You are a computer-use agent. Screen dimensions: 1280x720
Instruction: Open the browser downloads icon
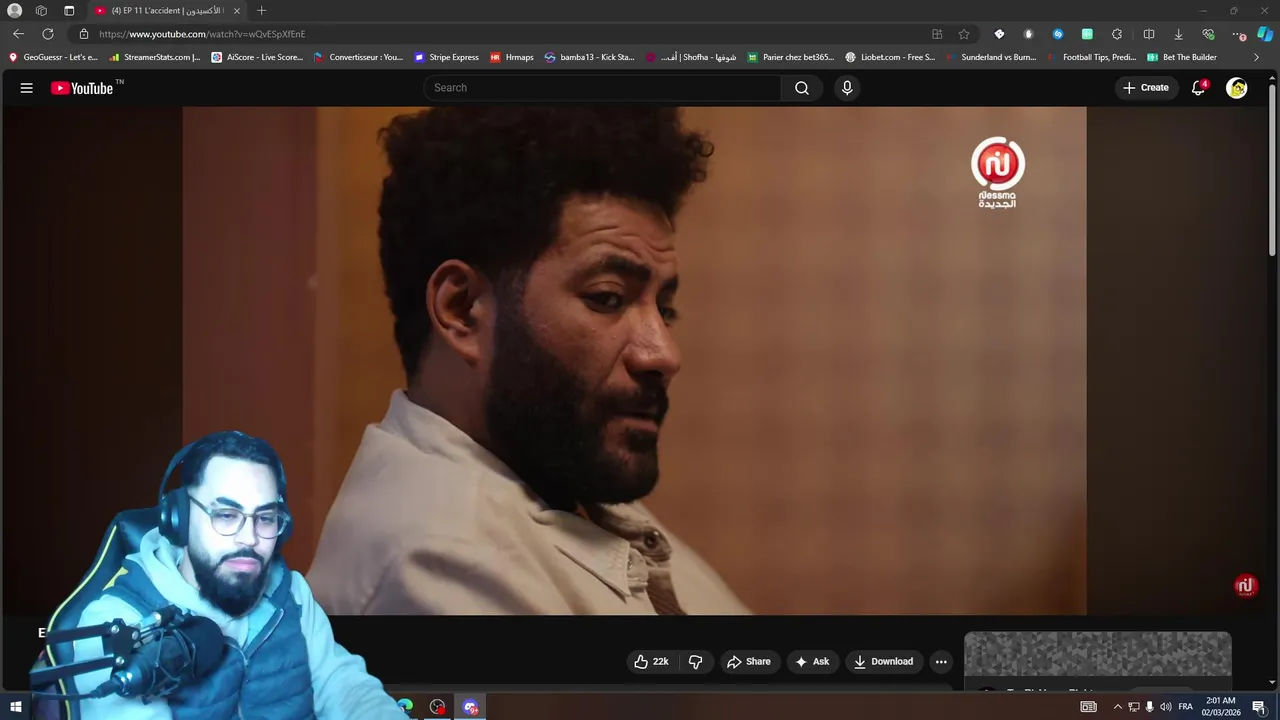tap(1178, 33)
